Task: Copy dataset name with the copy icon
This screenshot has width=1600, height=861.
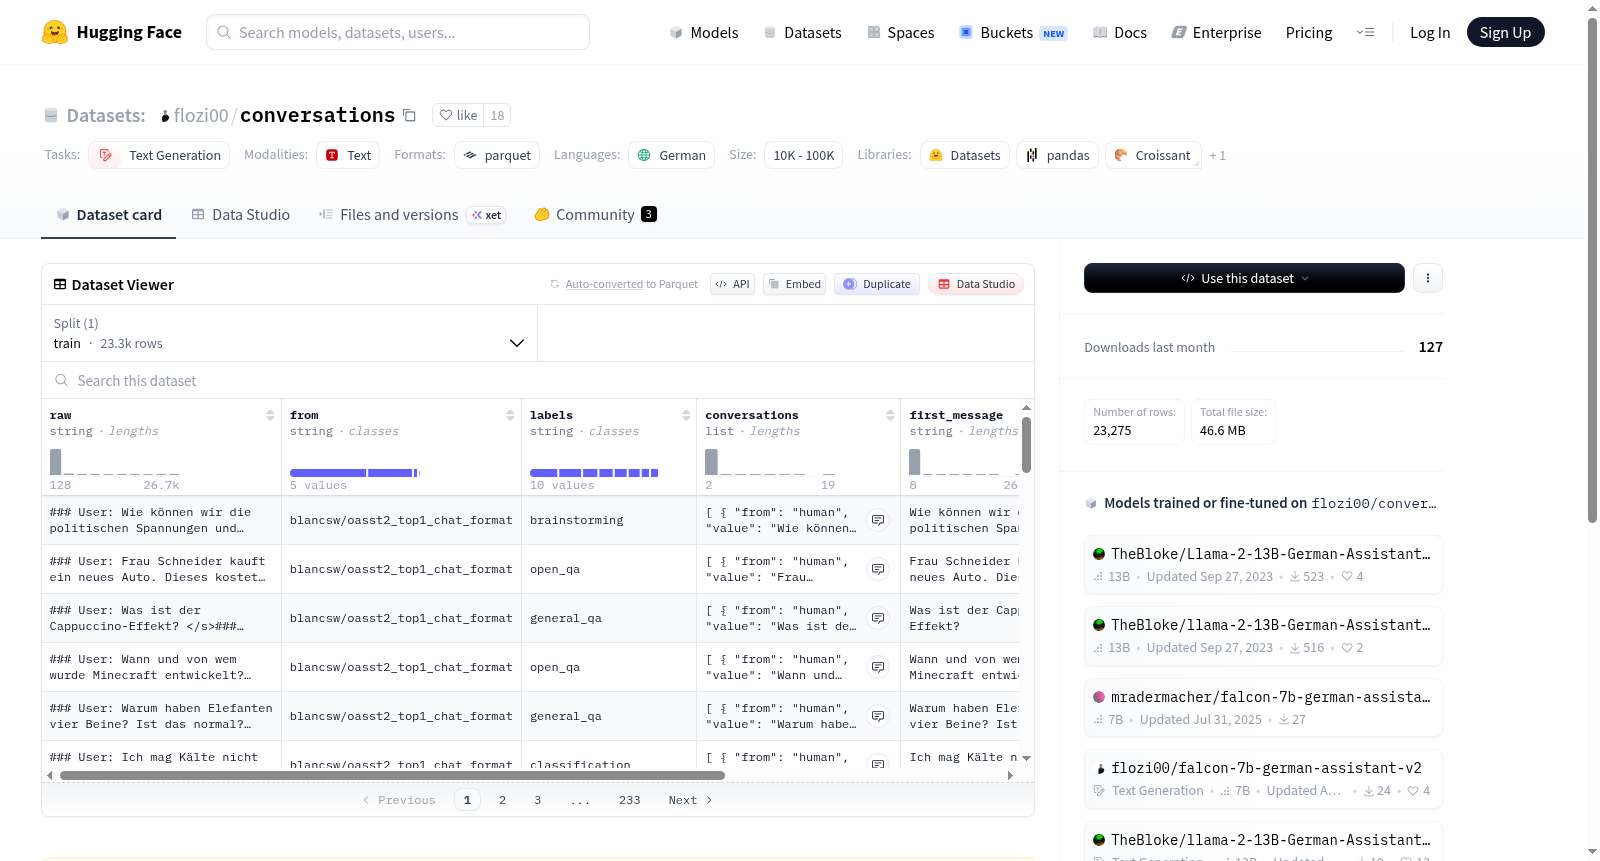Action: click(409, 115)
